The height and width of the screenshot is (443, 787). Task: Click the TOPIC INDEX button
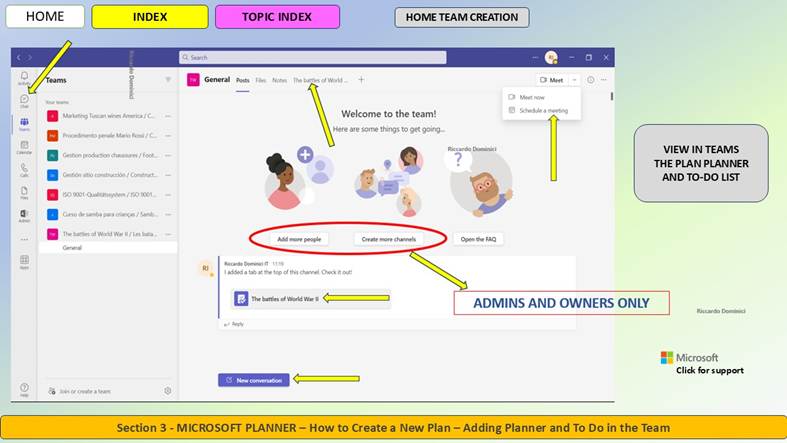pyautogui.click(x=277, y=17)
